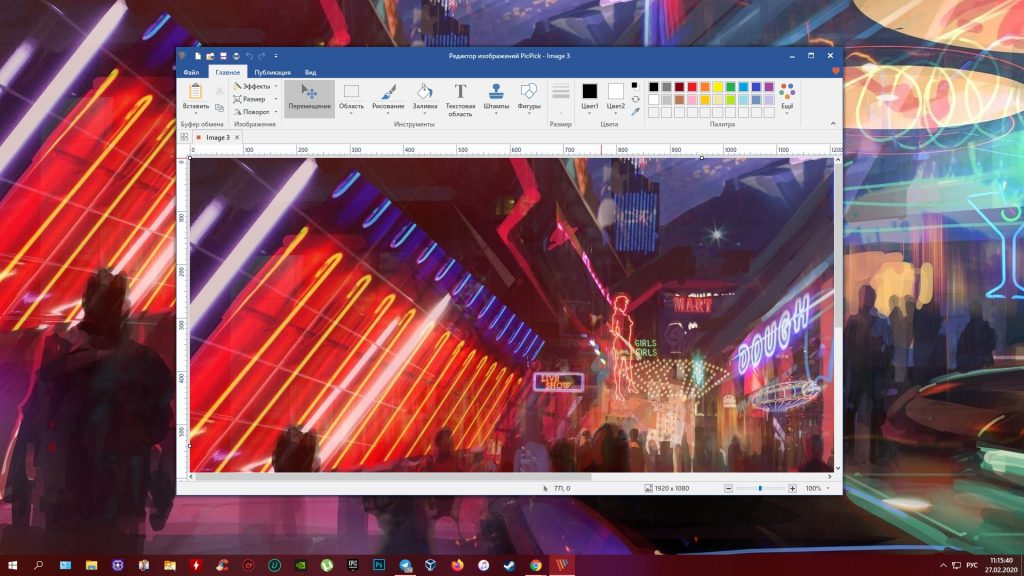Pick the purple swatch in Палитра top row

click(x=769, y=87)
